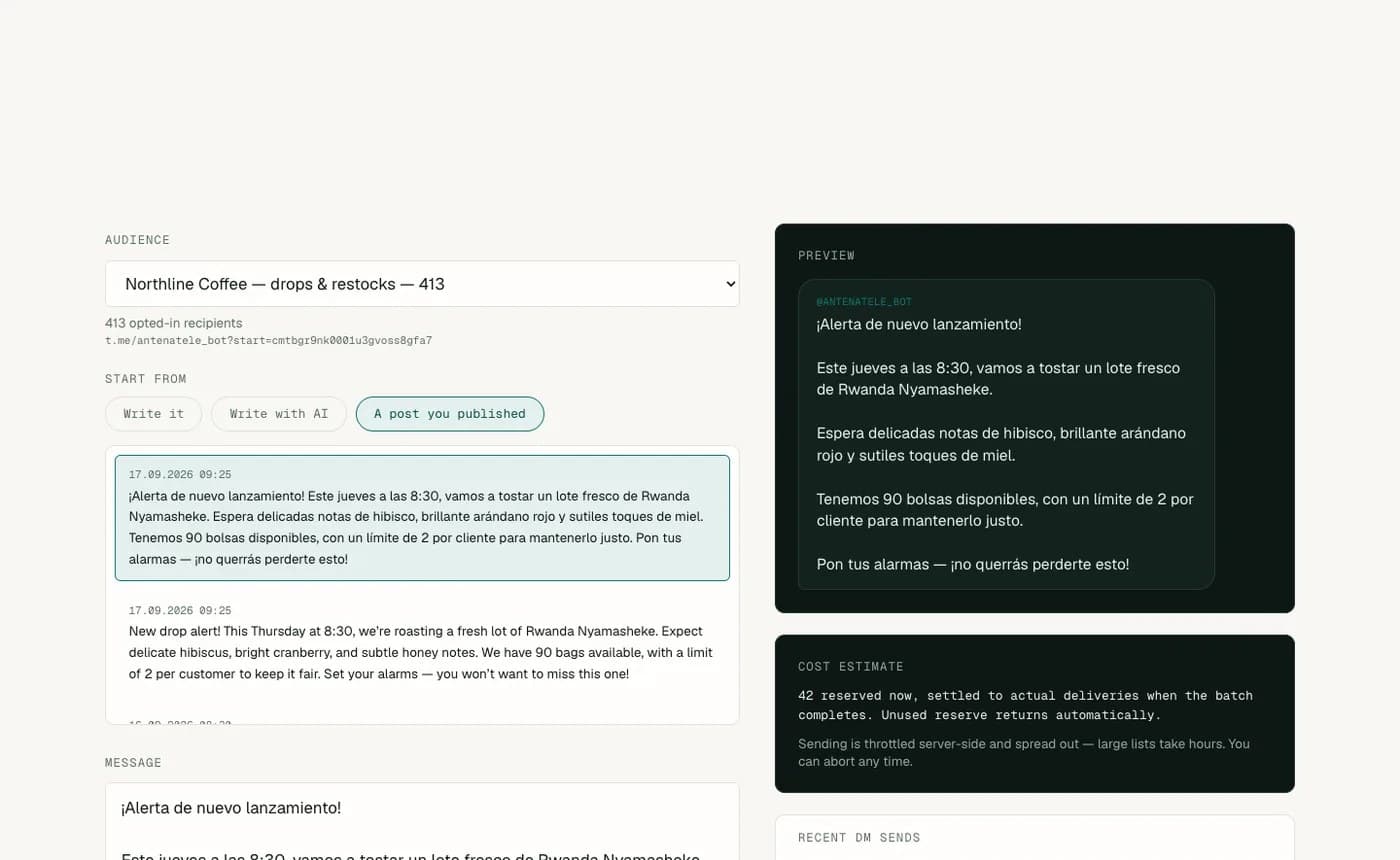Viewport: 1400px width, 860px height.
Task: Click the "Sending is throttled server-side" note
Action: coord(1024,753)
